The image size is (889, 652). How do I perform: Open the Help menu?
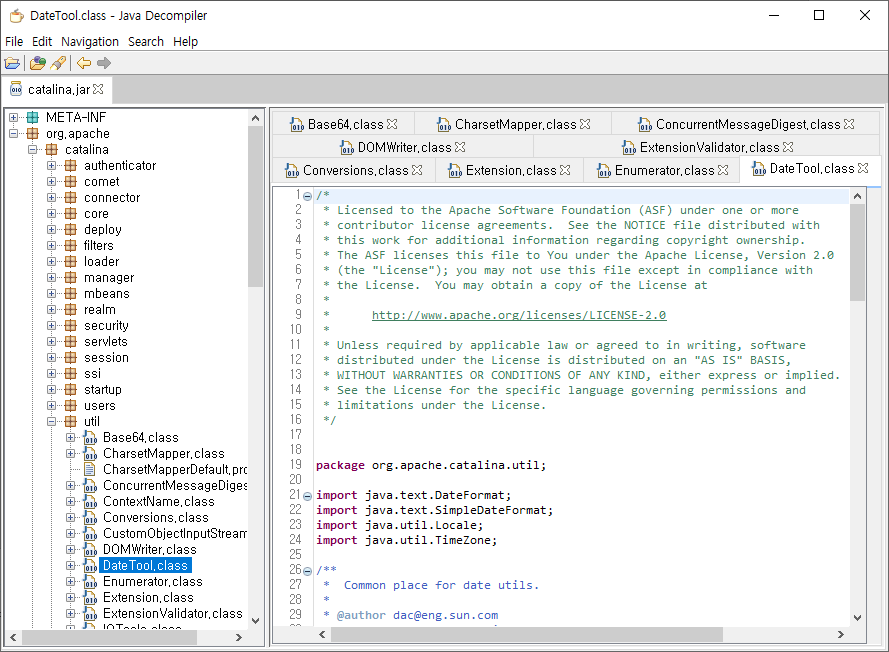point(185,41)
